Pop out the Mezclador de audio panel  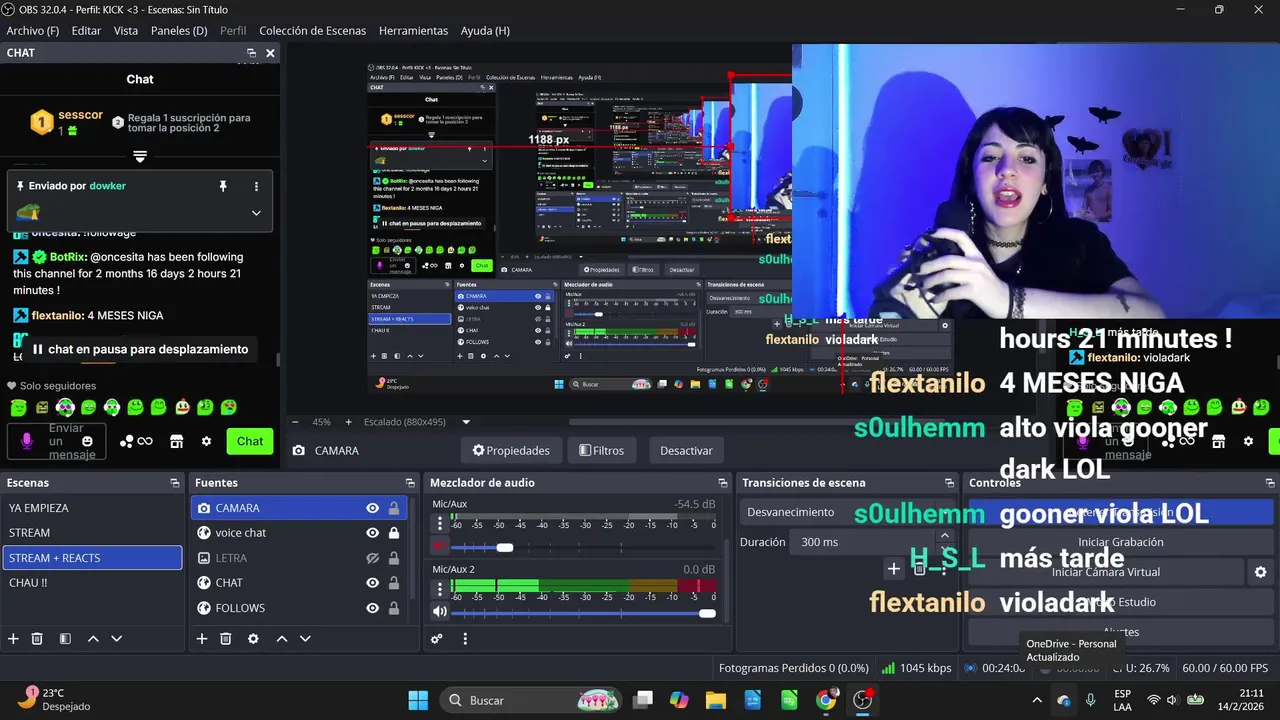(x=723, y=483)
